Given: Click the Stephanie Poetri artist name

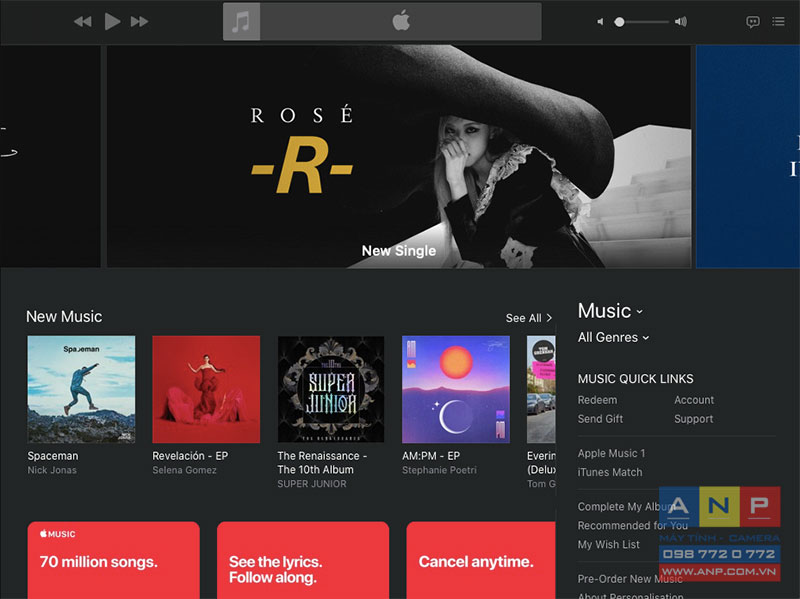Looking at the screenshot, I should tap(439, 470).
